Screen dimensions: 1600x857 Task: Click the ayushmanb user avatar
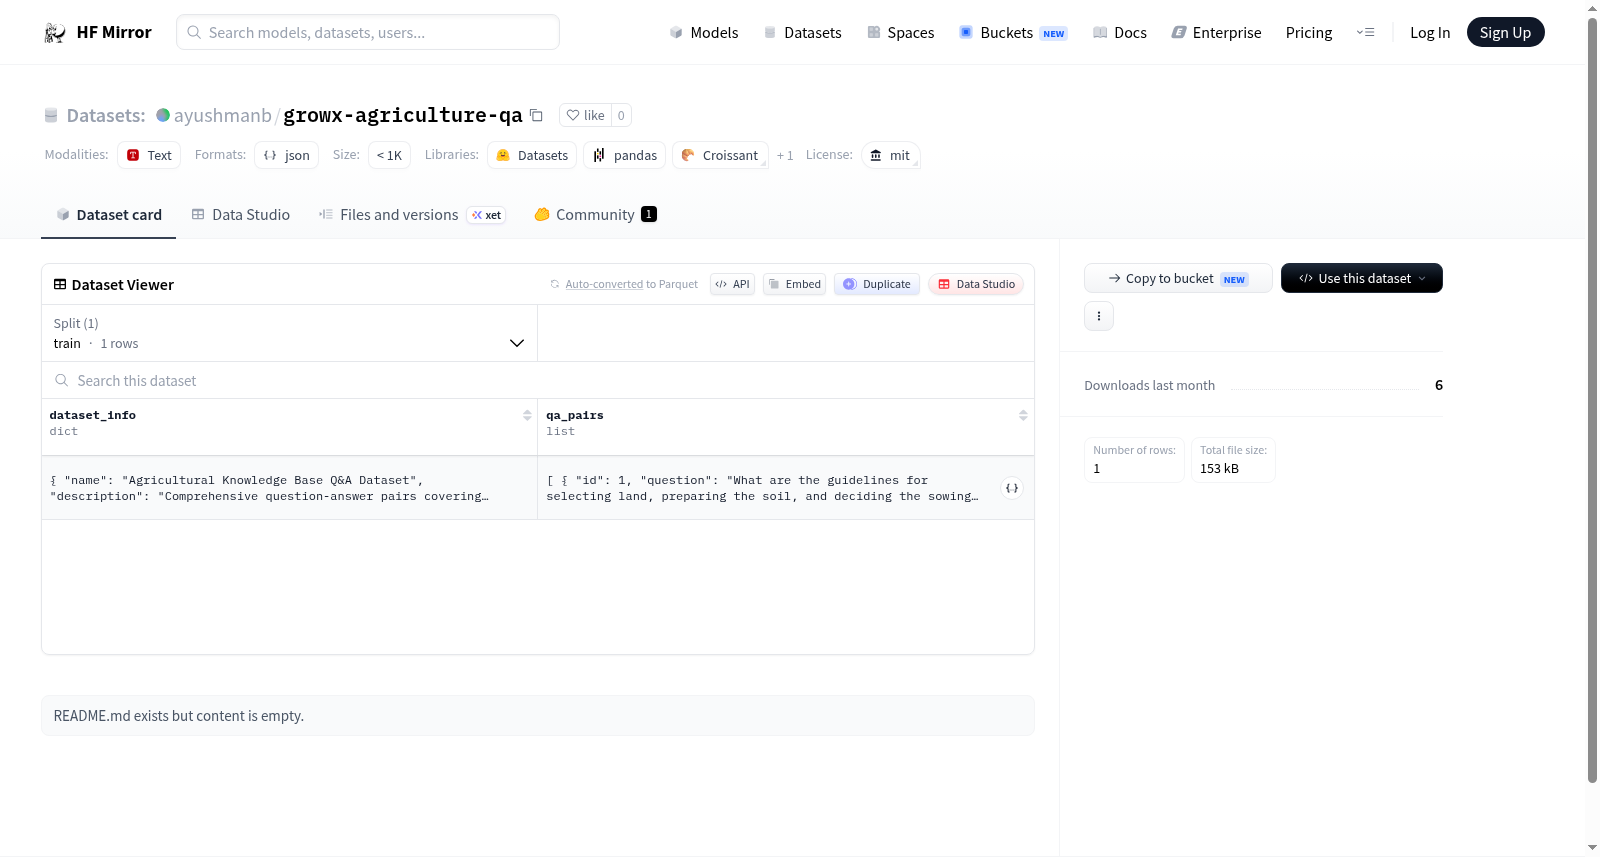coord(163,115)
